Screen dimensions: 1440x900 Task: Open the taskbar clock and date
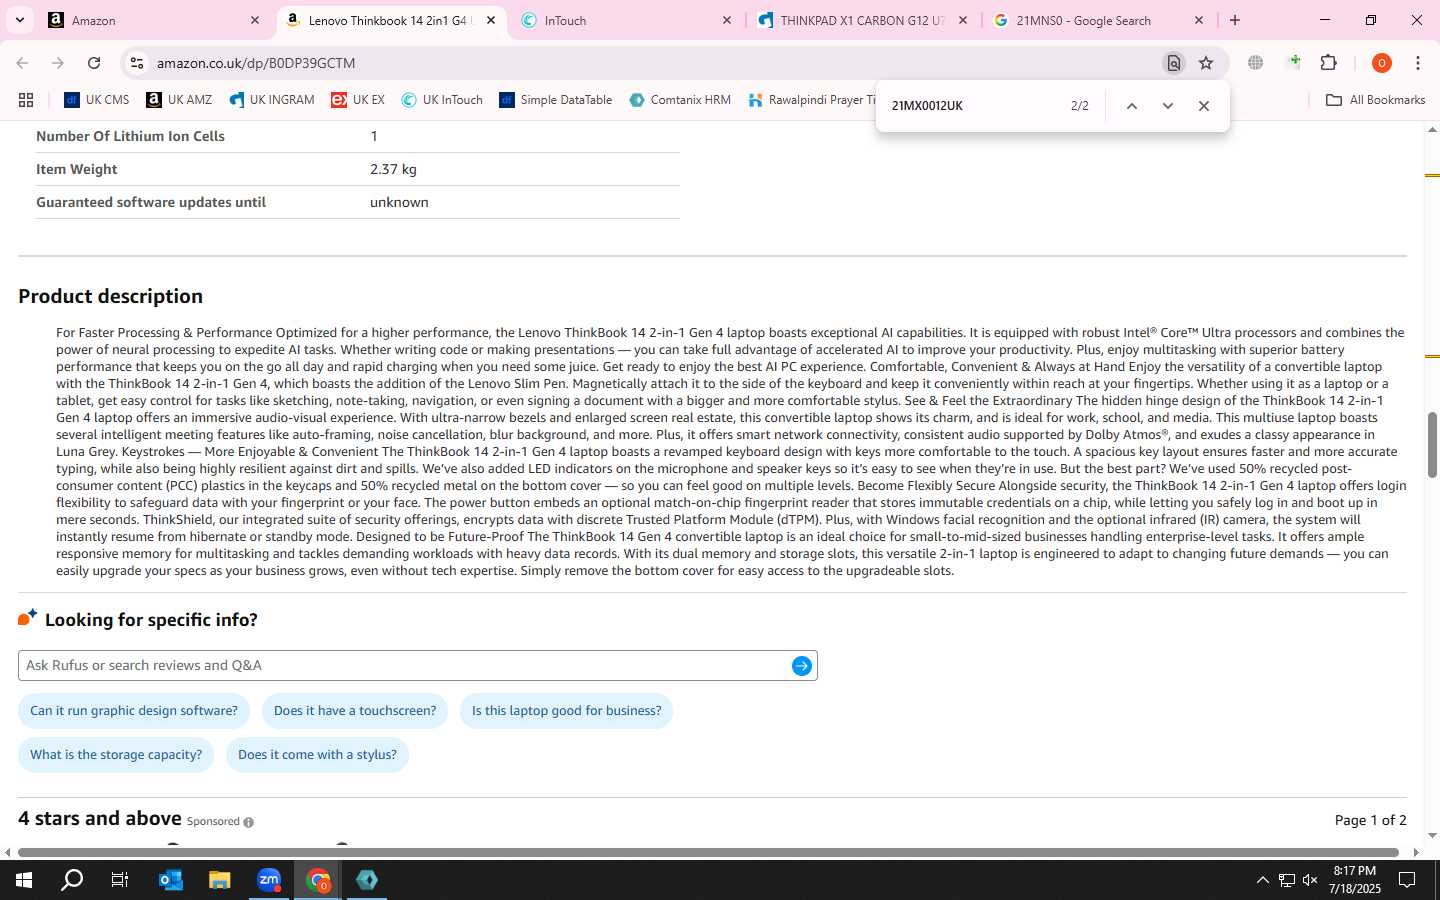tap(1354, 880)
